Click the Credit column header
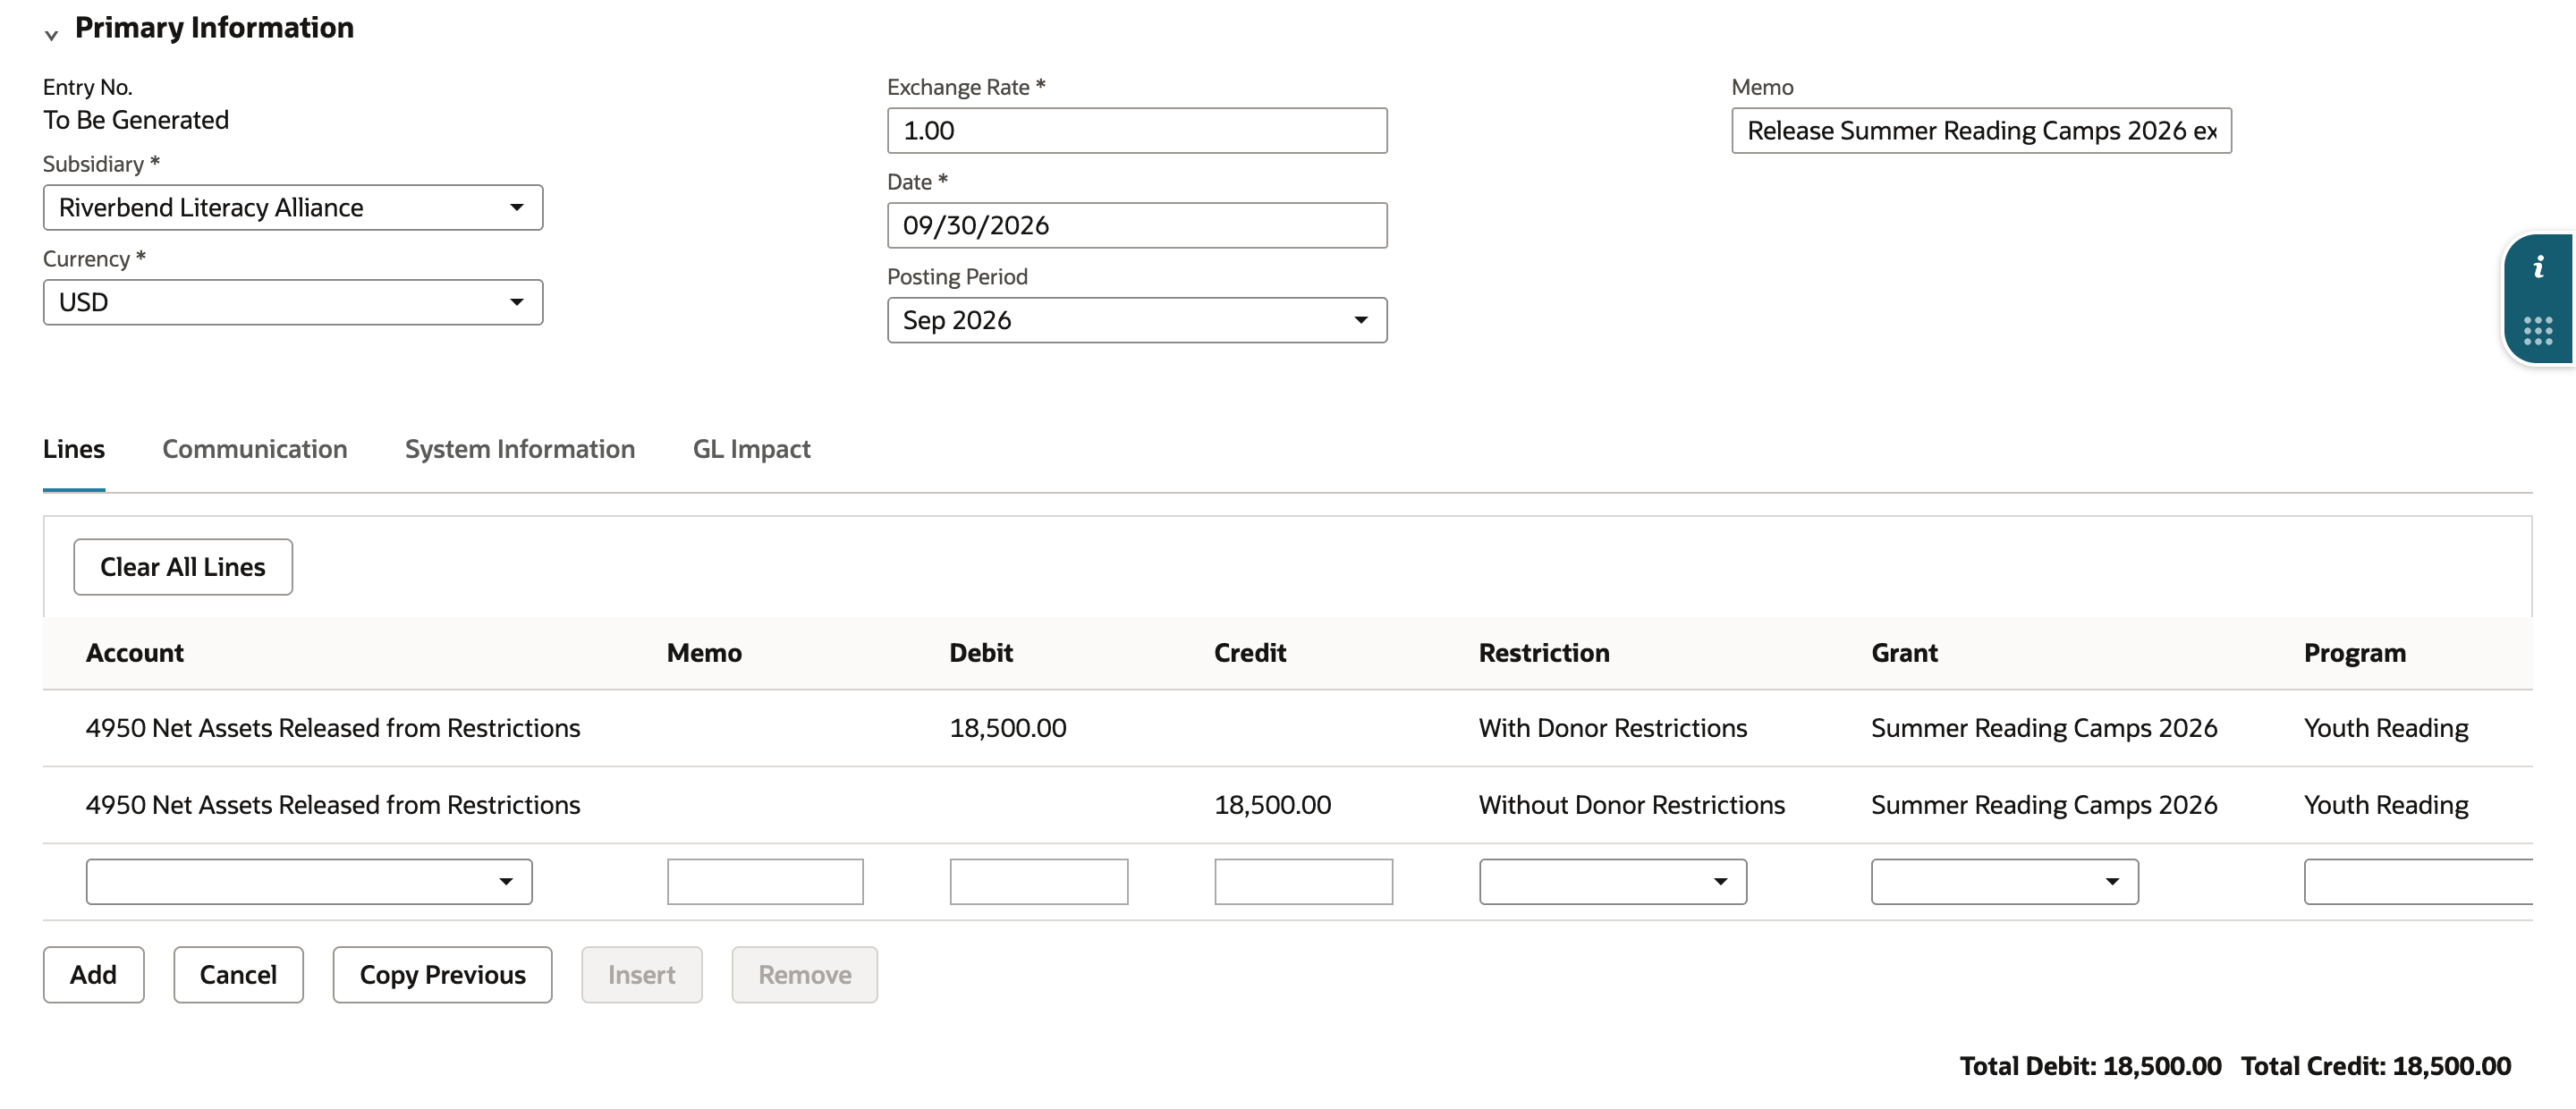 (1250, 653)
